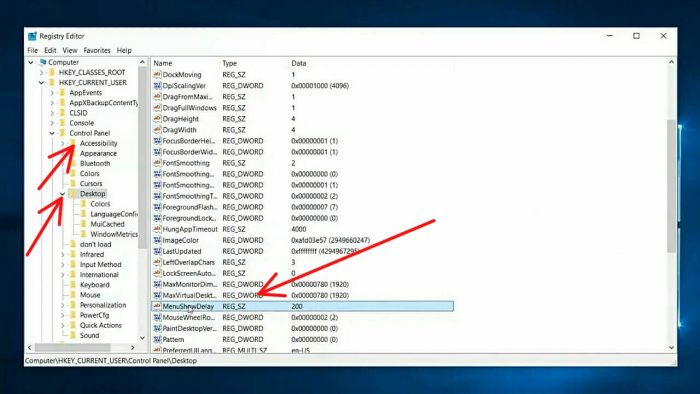Image resolution: width=700 pixels, height=394 pixels.
Task: Expand the Console key
Action: pyautogui.click(x=52, y=123)
